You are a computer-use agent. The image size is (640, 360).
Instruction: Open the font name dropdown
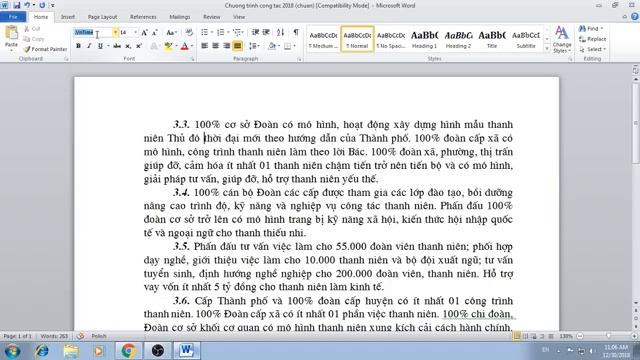pyautogui.click(x=116, y=32)
